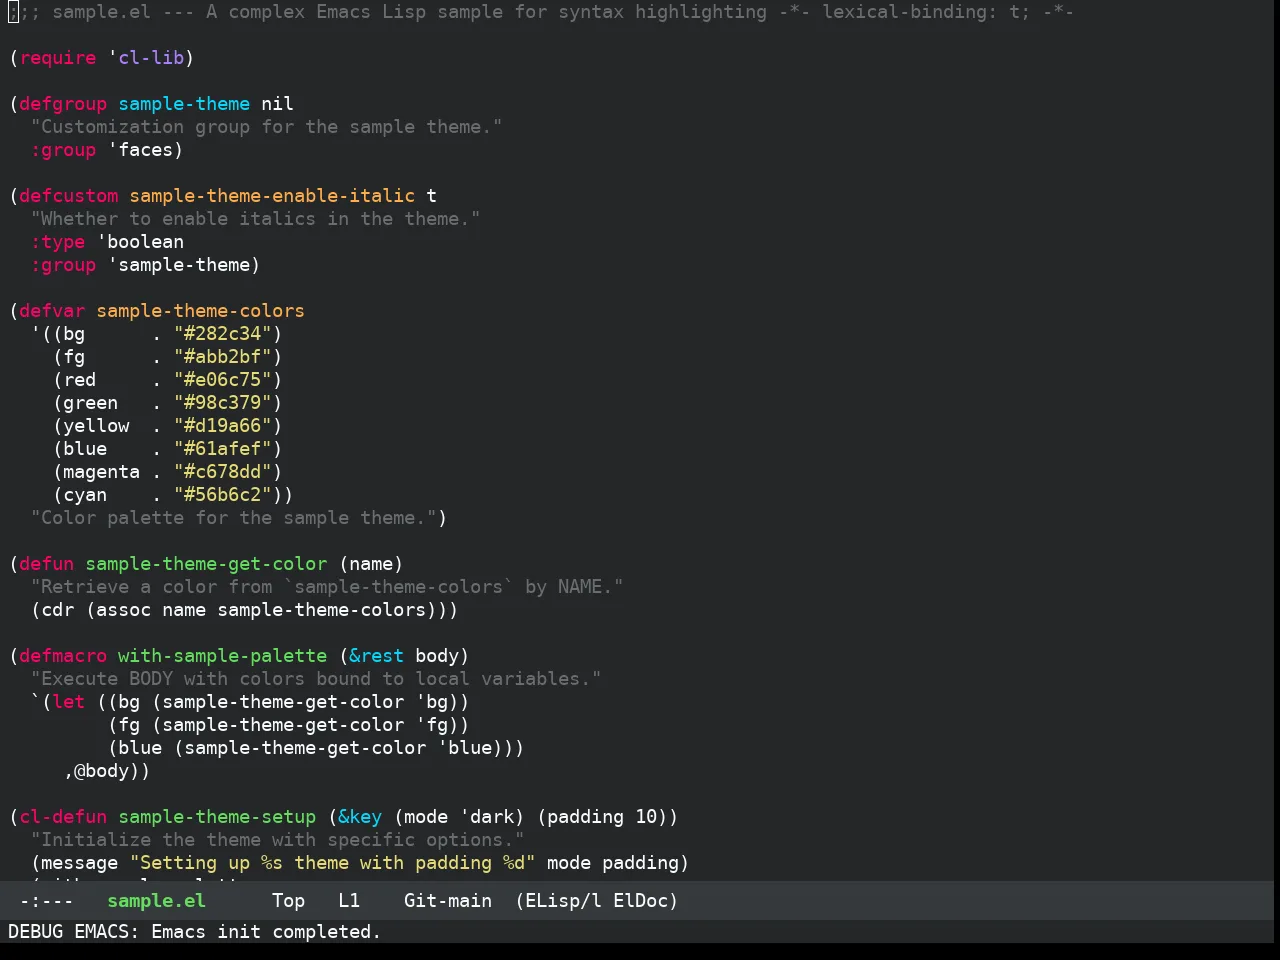
Task: Click the 'cdr' function call
Action: point(58,610)
